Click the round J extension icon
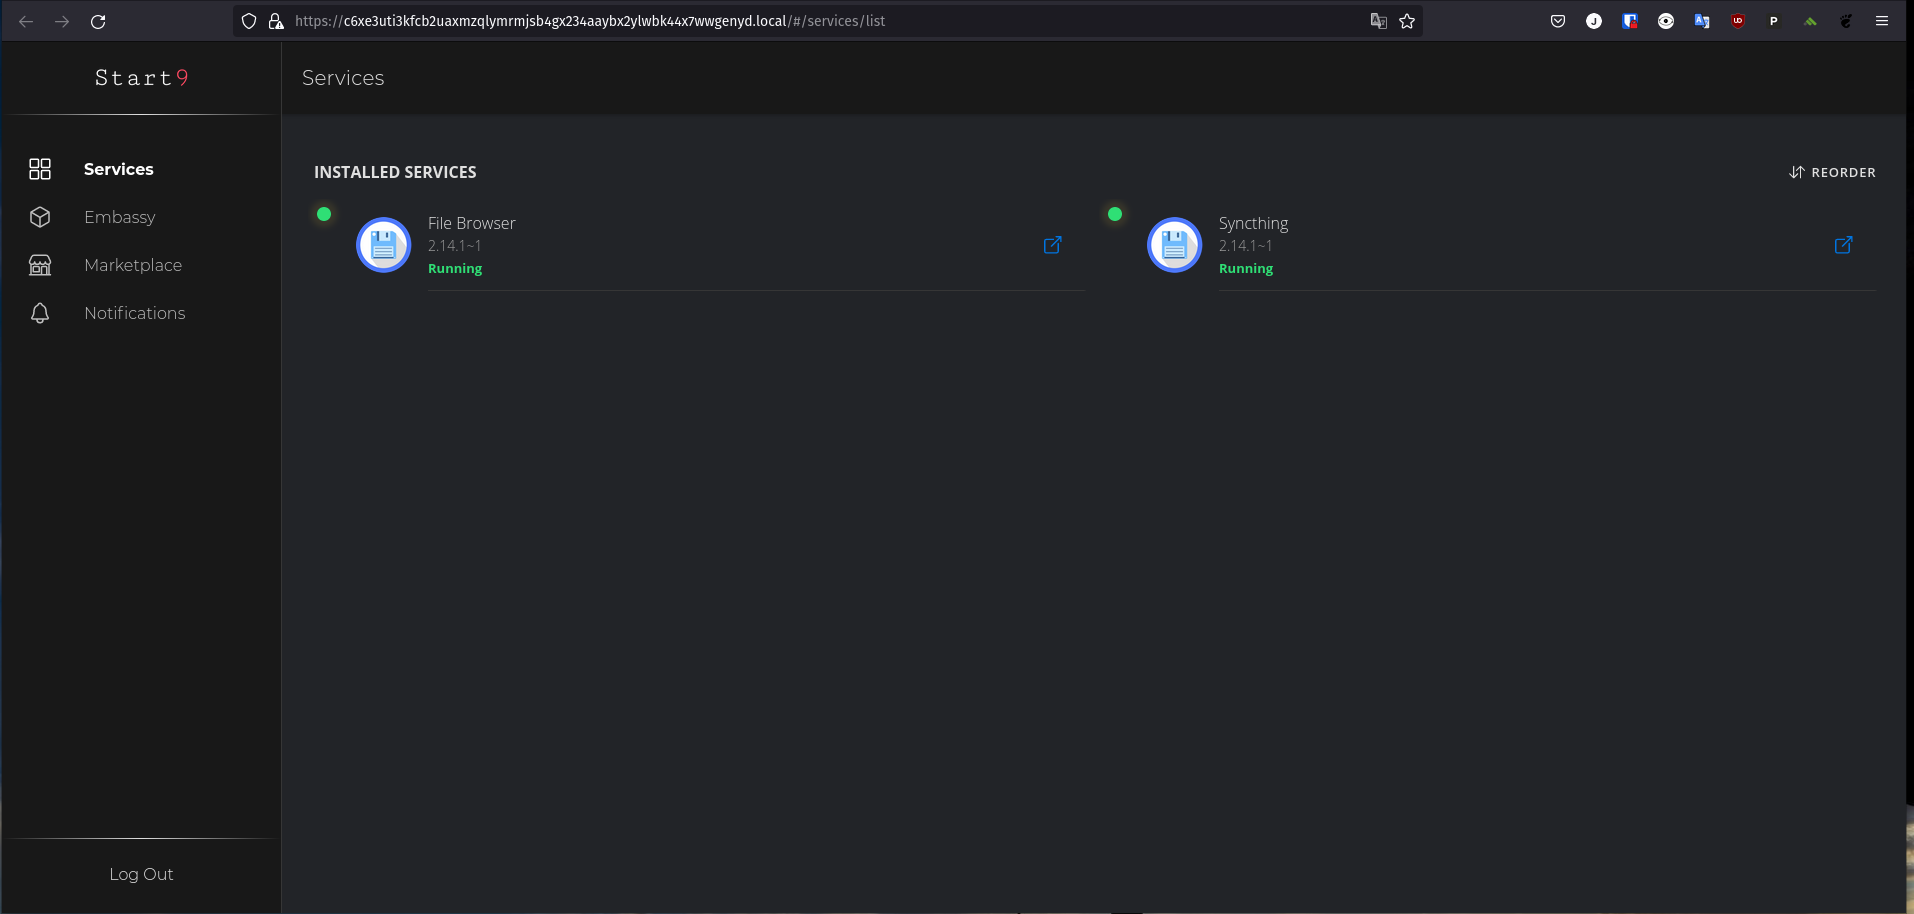Viewport: 1914px width, 914px height. click(1594, 21)
